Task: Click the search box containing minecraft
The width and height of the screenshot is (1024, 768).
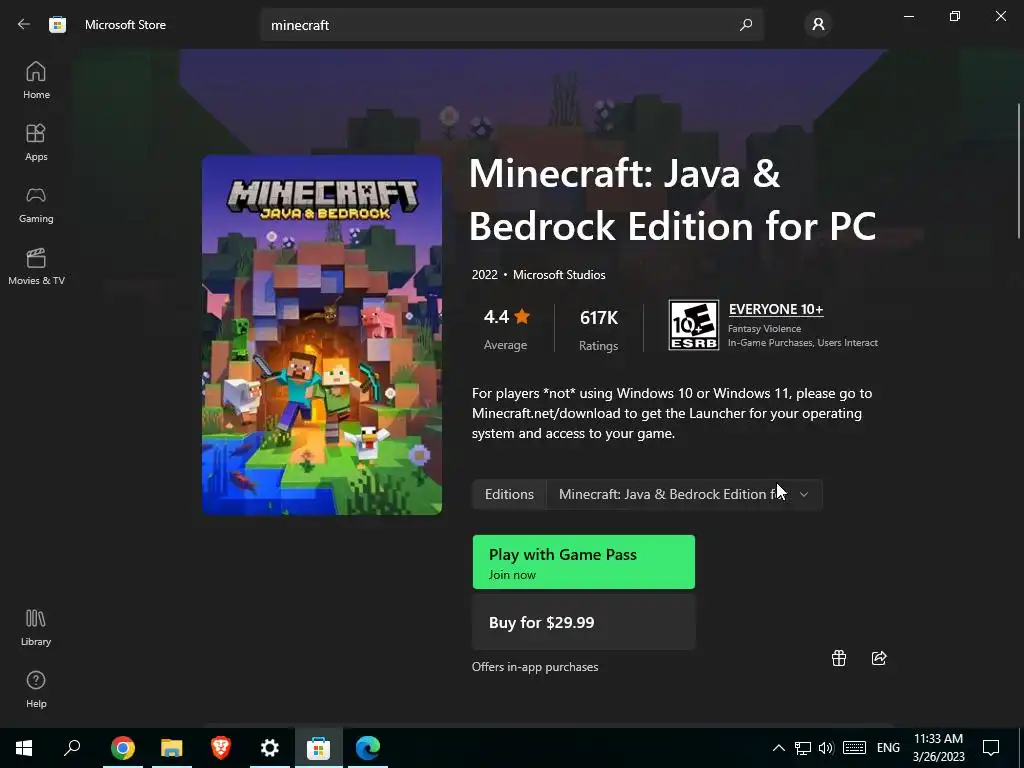Action: click(x=512, y=25)
